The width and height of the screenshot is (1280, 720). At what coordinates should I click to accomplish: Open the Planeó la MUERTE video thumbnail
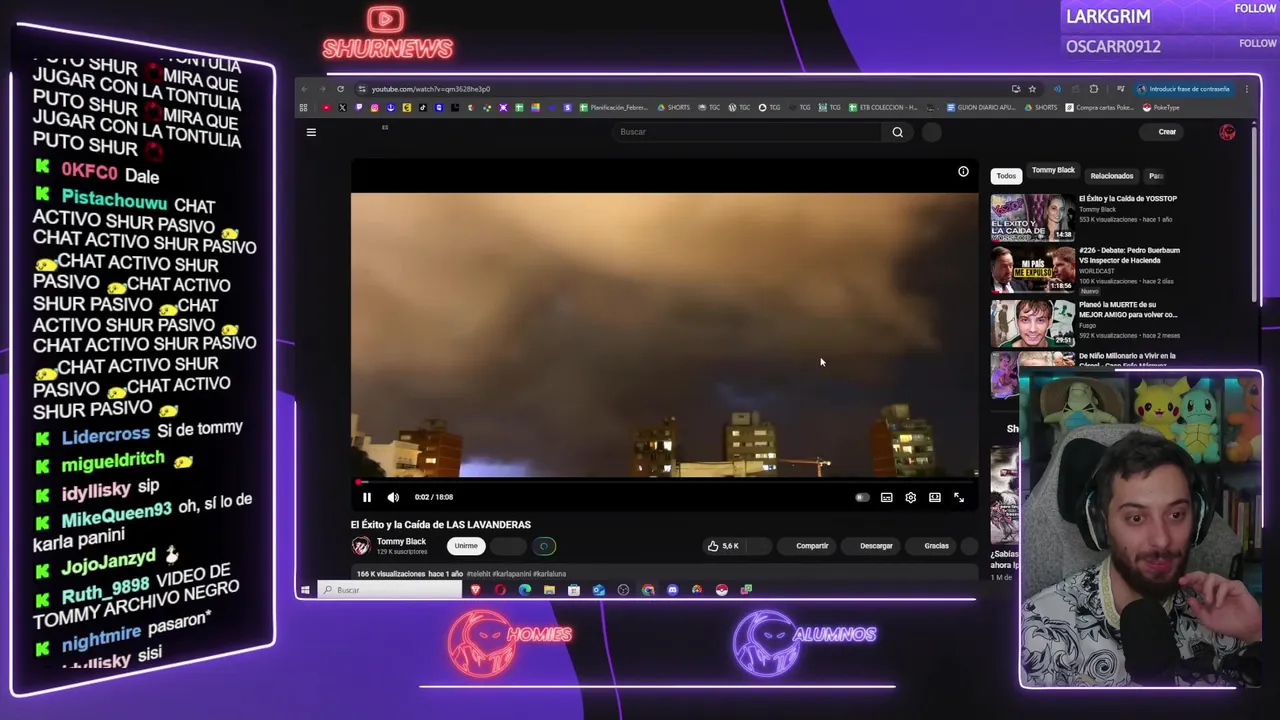click(x=1033, y=323)
